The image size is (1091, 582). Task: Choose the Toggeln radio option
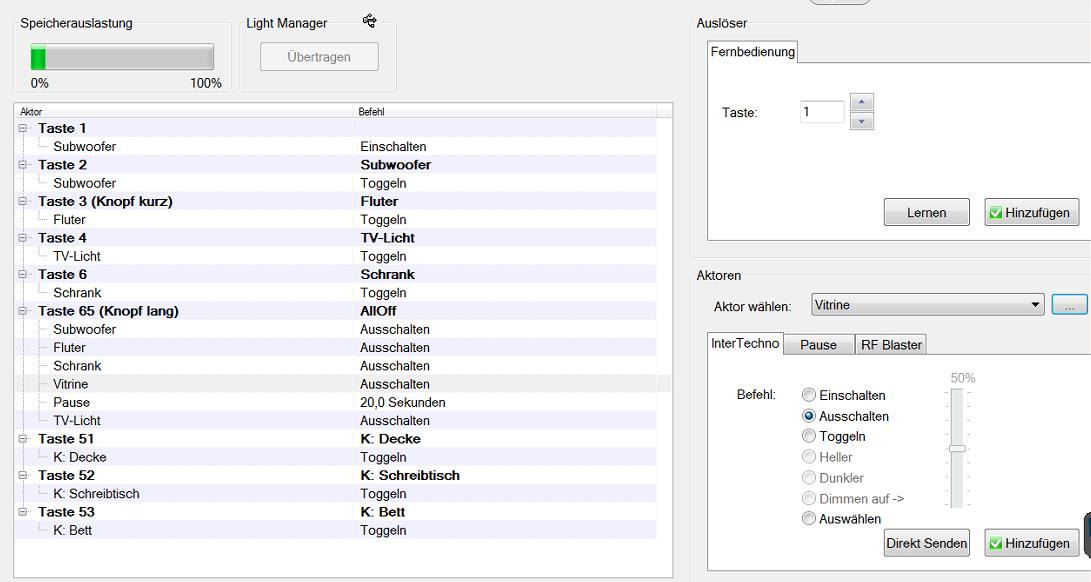tap(809, 436)
